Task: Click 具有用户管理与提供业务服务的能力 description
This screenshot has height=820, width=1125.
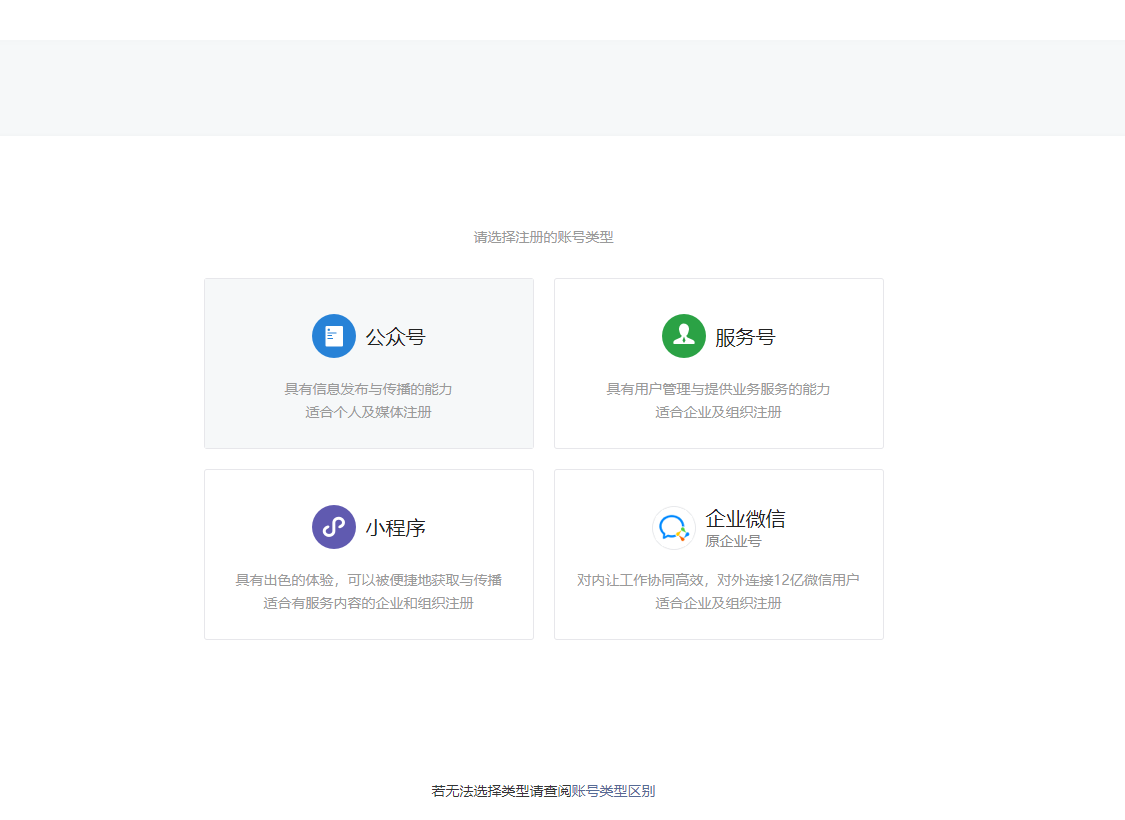Action: point(718,389)
